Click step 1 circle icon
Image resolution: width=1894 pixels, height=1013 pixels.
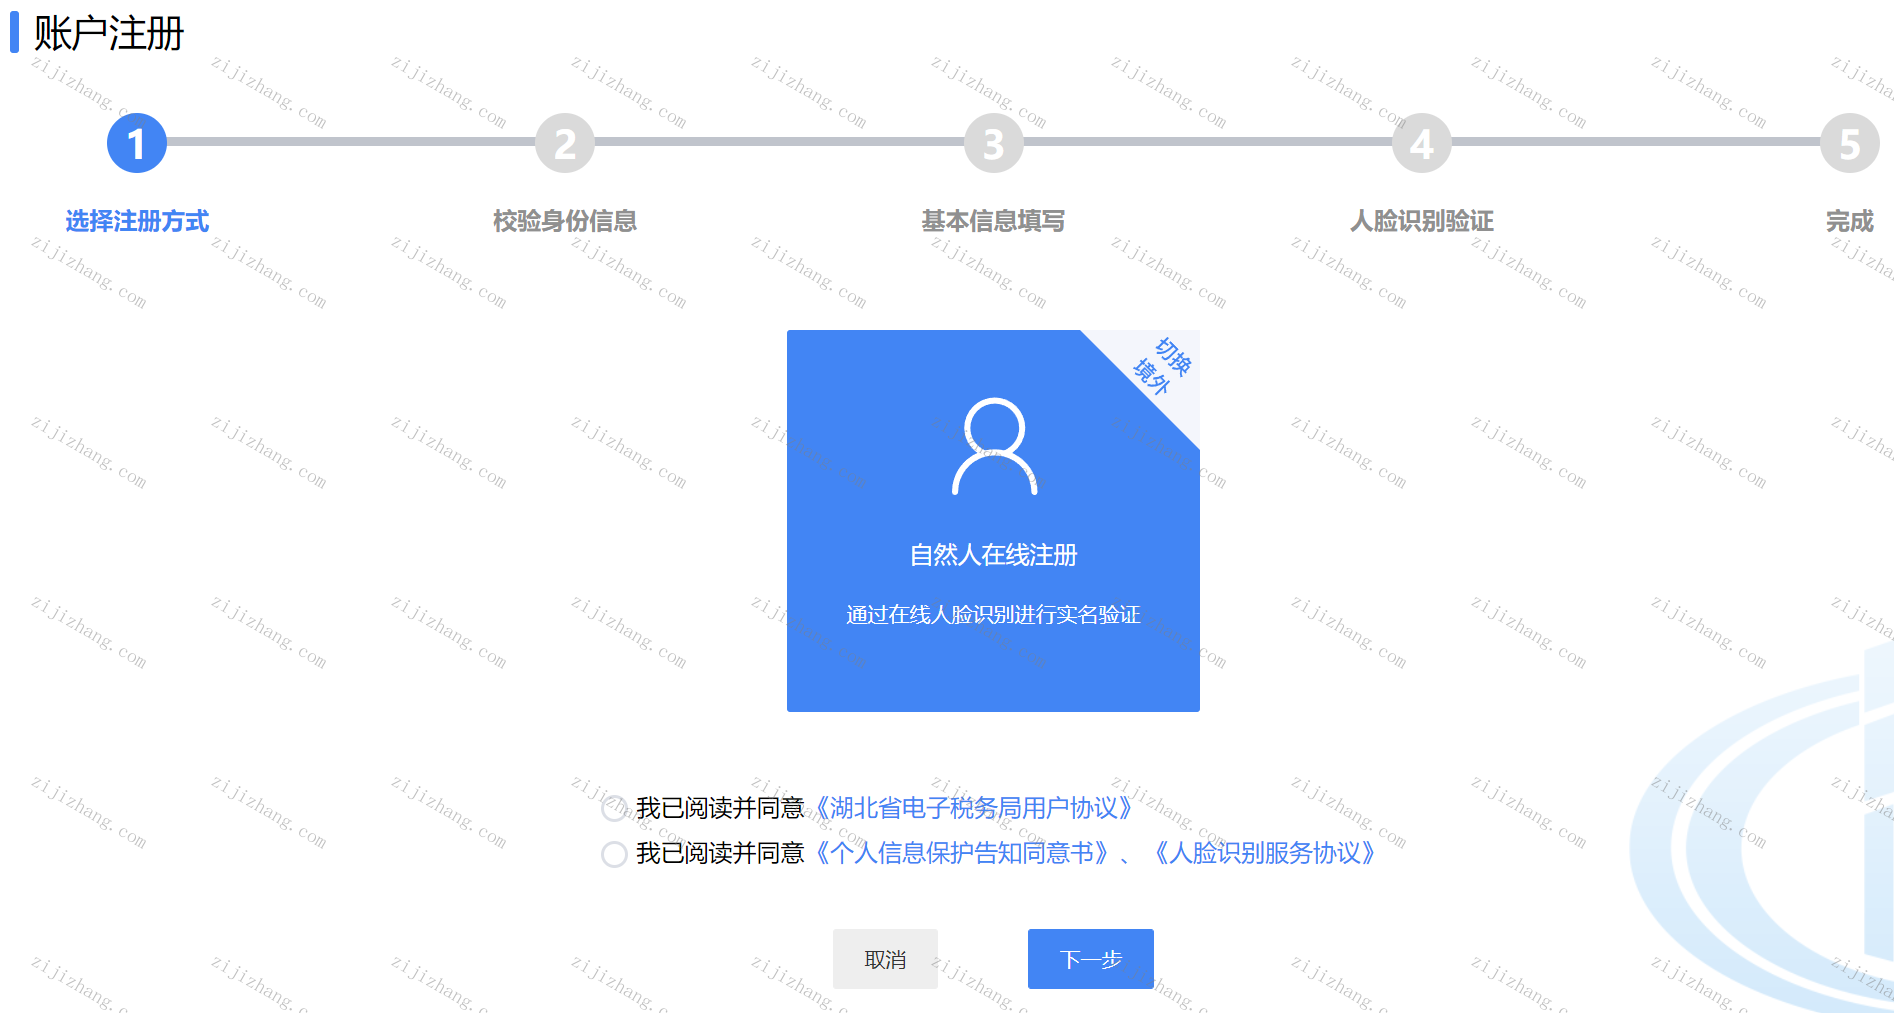click(137, 143)
